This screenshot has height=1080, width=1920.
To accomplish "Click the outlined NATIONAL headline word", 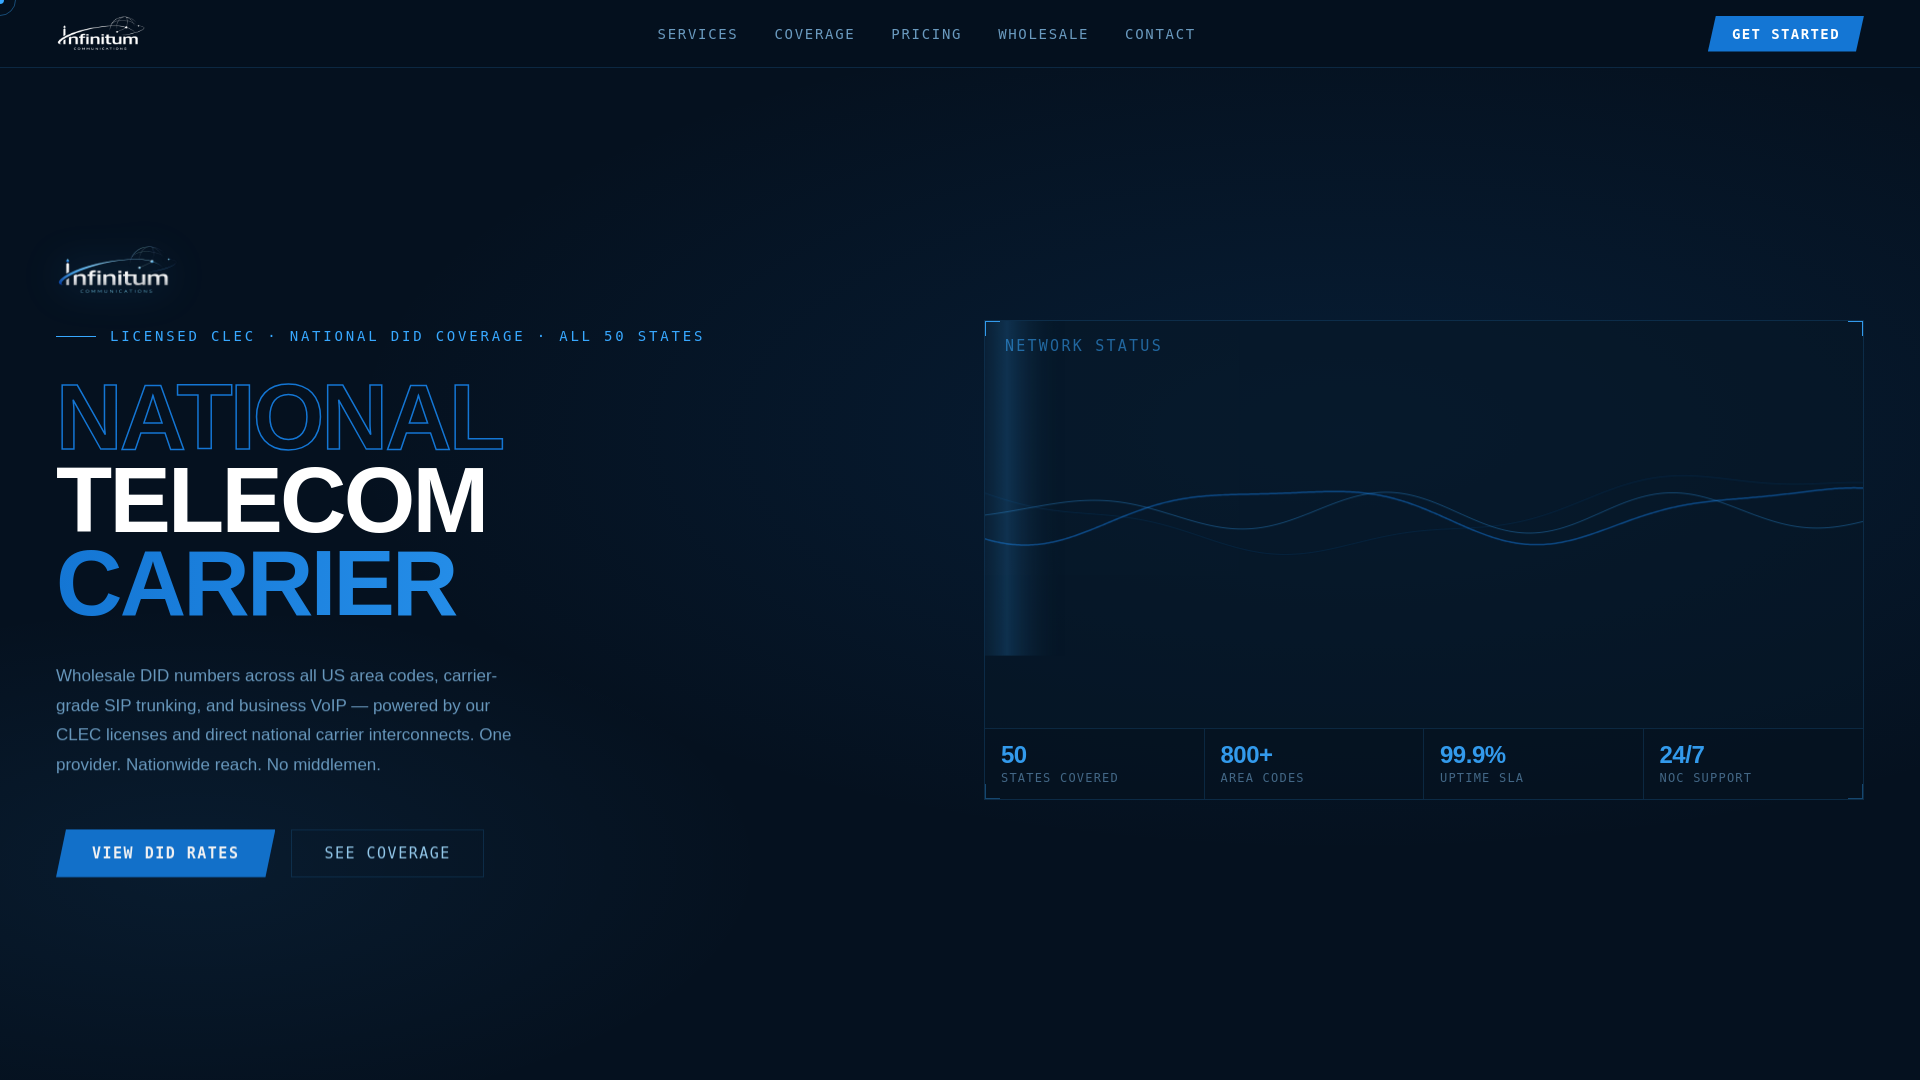I will 280,417.
